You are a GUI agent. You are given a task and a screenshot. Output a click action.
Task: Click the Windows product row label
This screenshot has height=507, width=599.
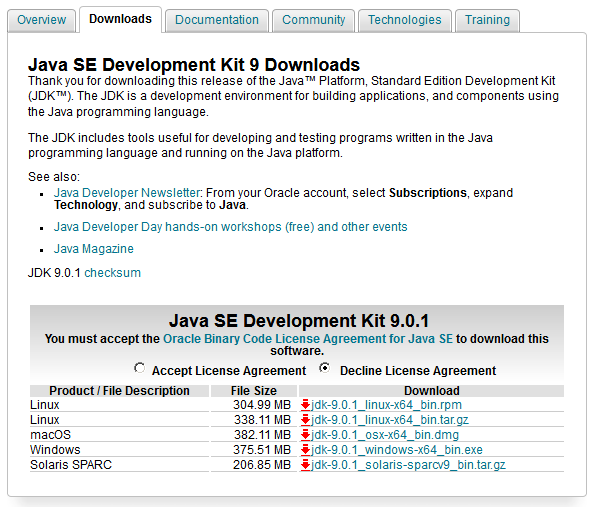click(x=55, y=450)
